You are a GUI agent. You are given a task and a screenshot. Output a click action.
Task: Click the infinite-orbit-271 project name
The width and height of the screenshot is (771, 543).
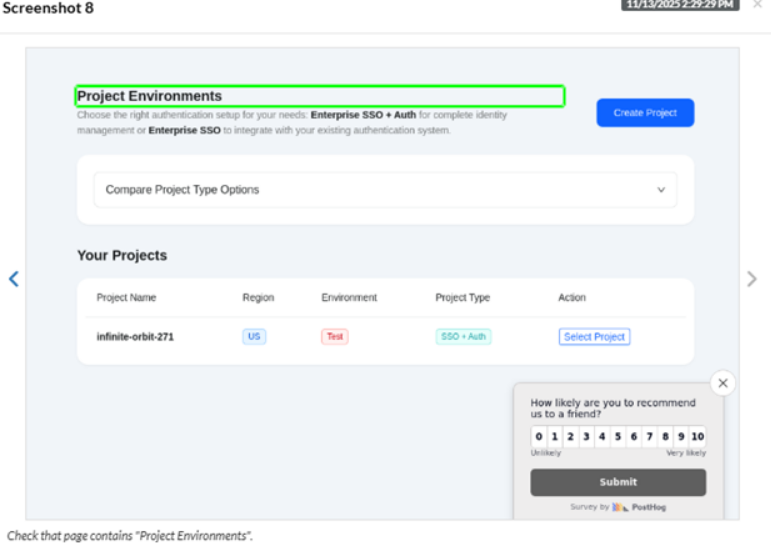pos(135,337)
